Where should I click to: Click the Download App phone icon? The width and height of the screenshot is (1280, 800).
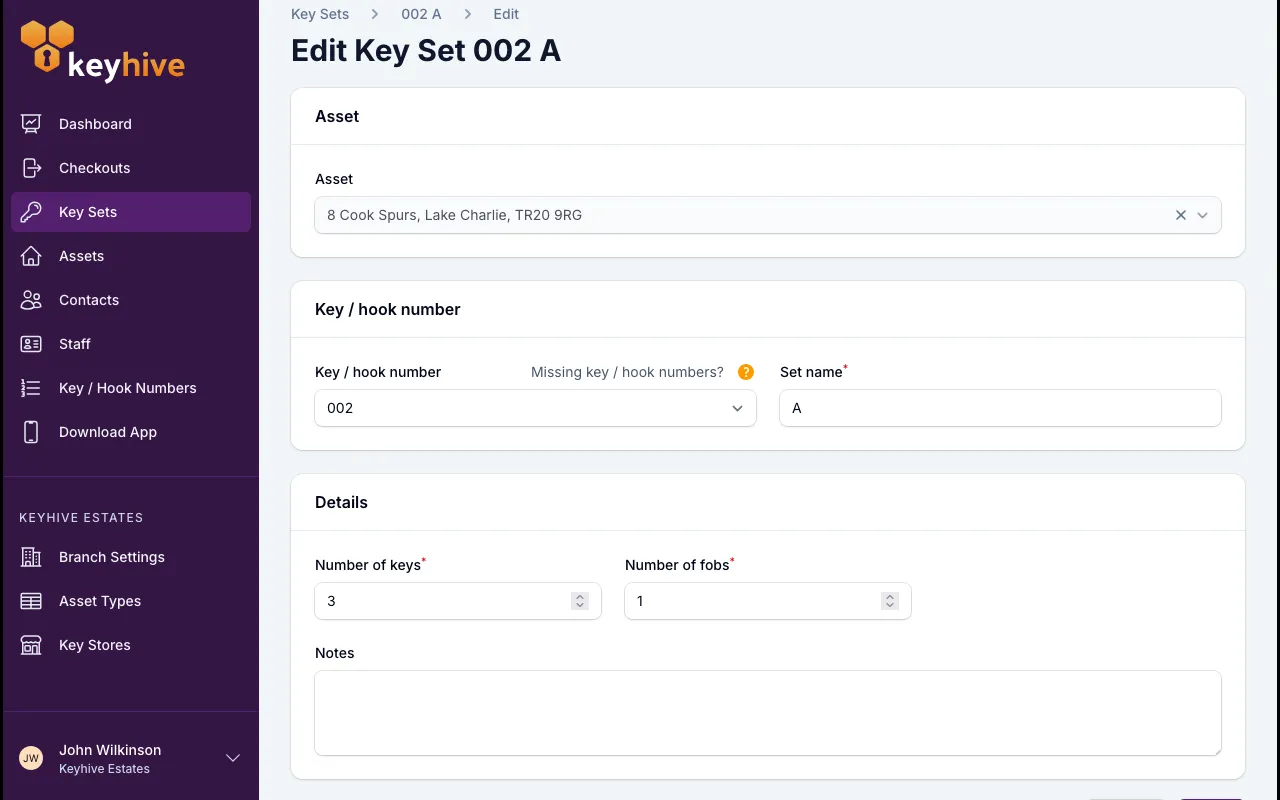(31, 432)
